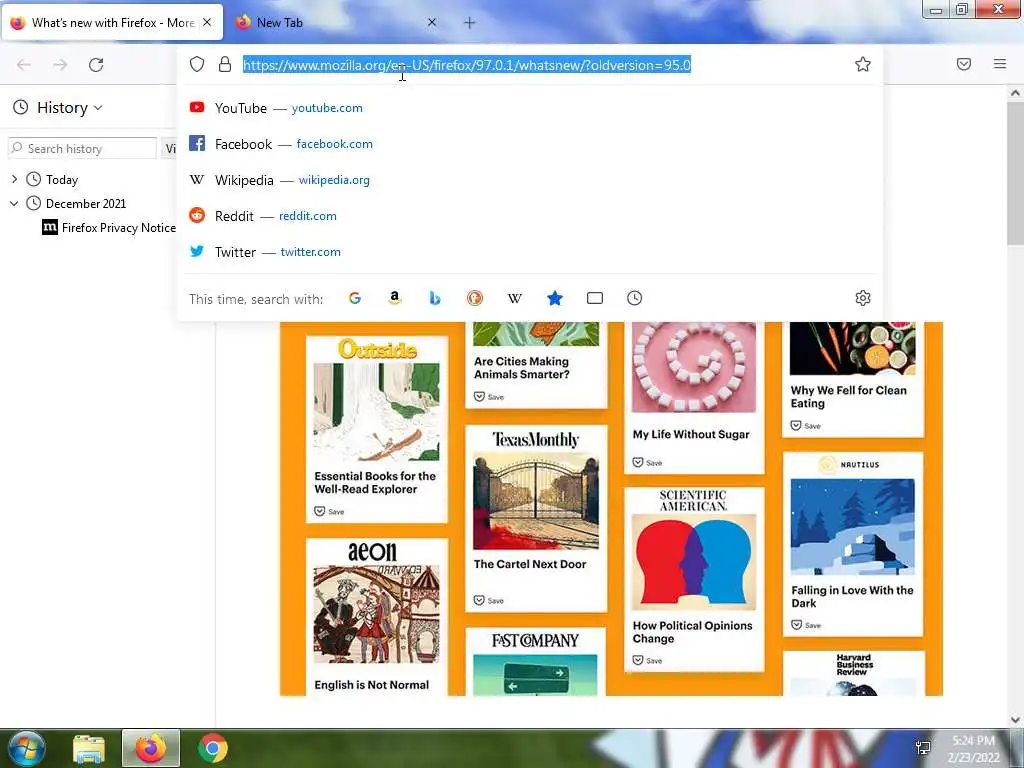Open Firefox Privacy Notice history entry
The width and height of the screenshot is (1024, 768).
(x=109, y=227)
